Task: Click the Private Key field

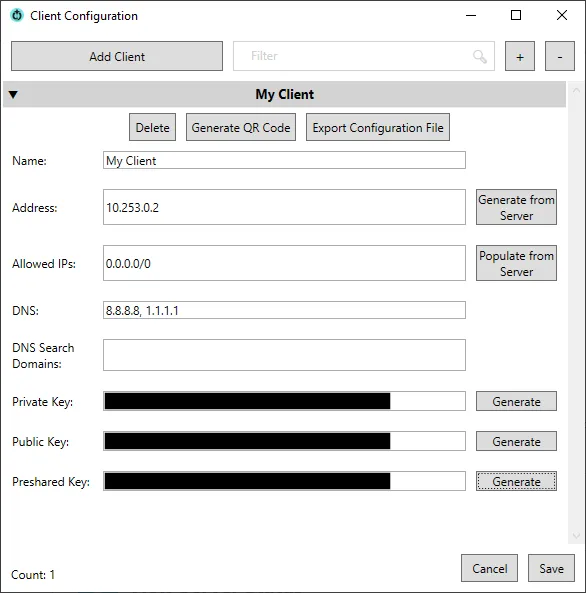Action: point(284,401)
